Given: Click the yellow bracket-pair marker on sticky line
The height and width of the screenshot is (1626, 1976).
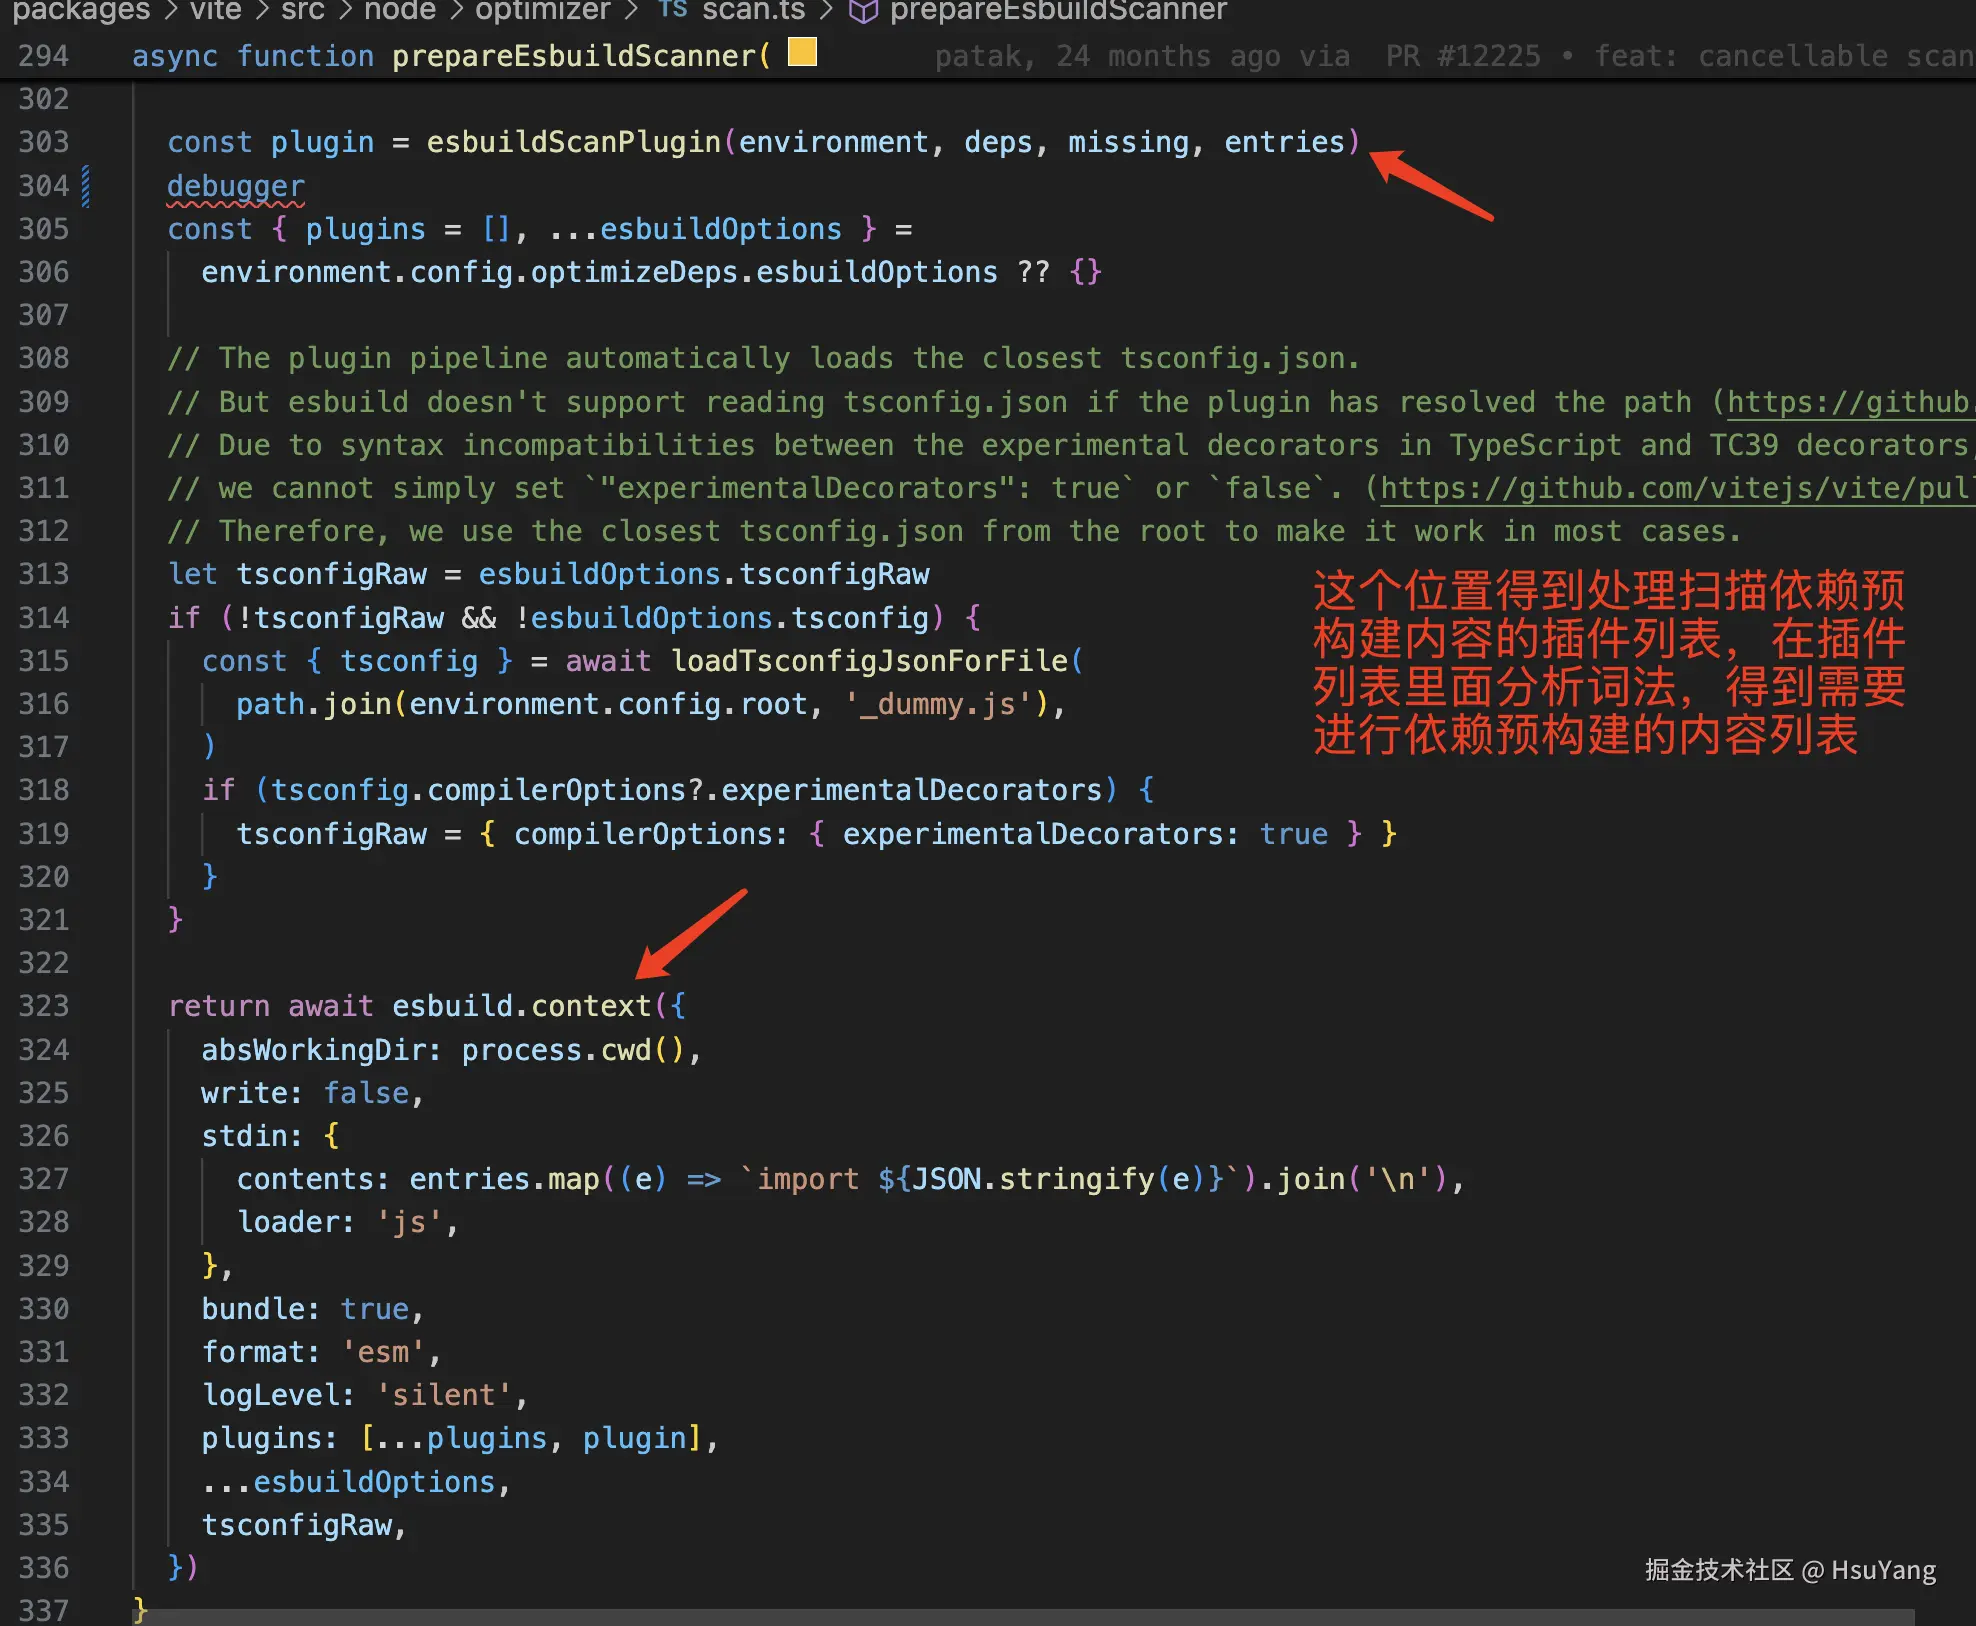Looking at the screenshot, I should [802, 52].
